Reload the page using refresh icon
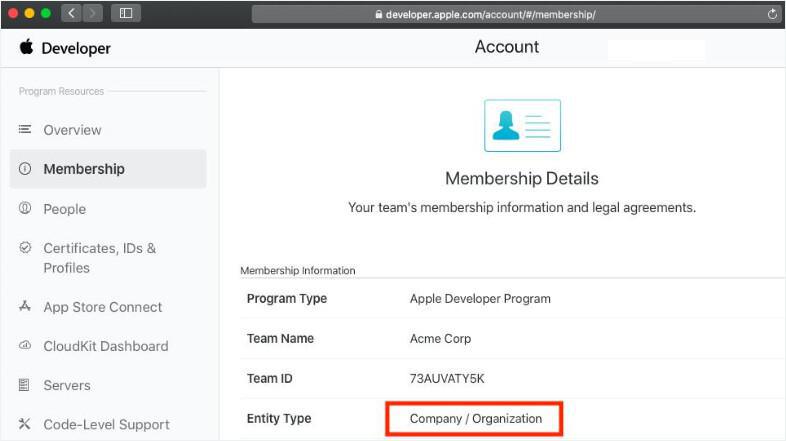Viewport: 786px width, 441px height. pos(772,14)
